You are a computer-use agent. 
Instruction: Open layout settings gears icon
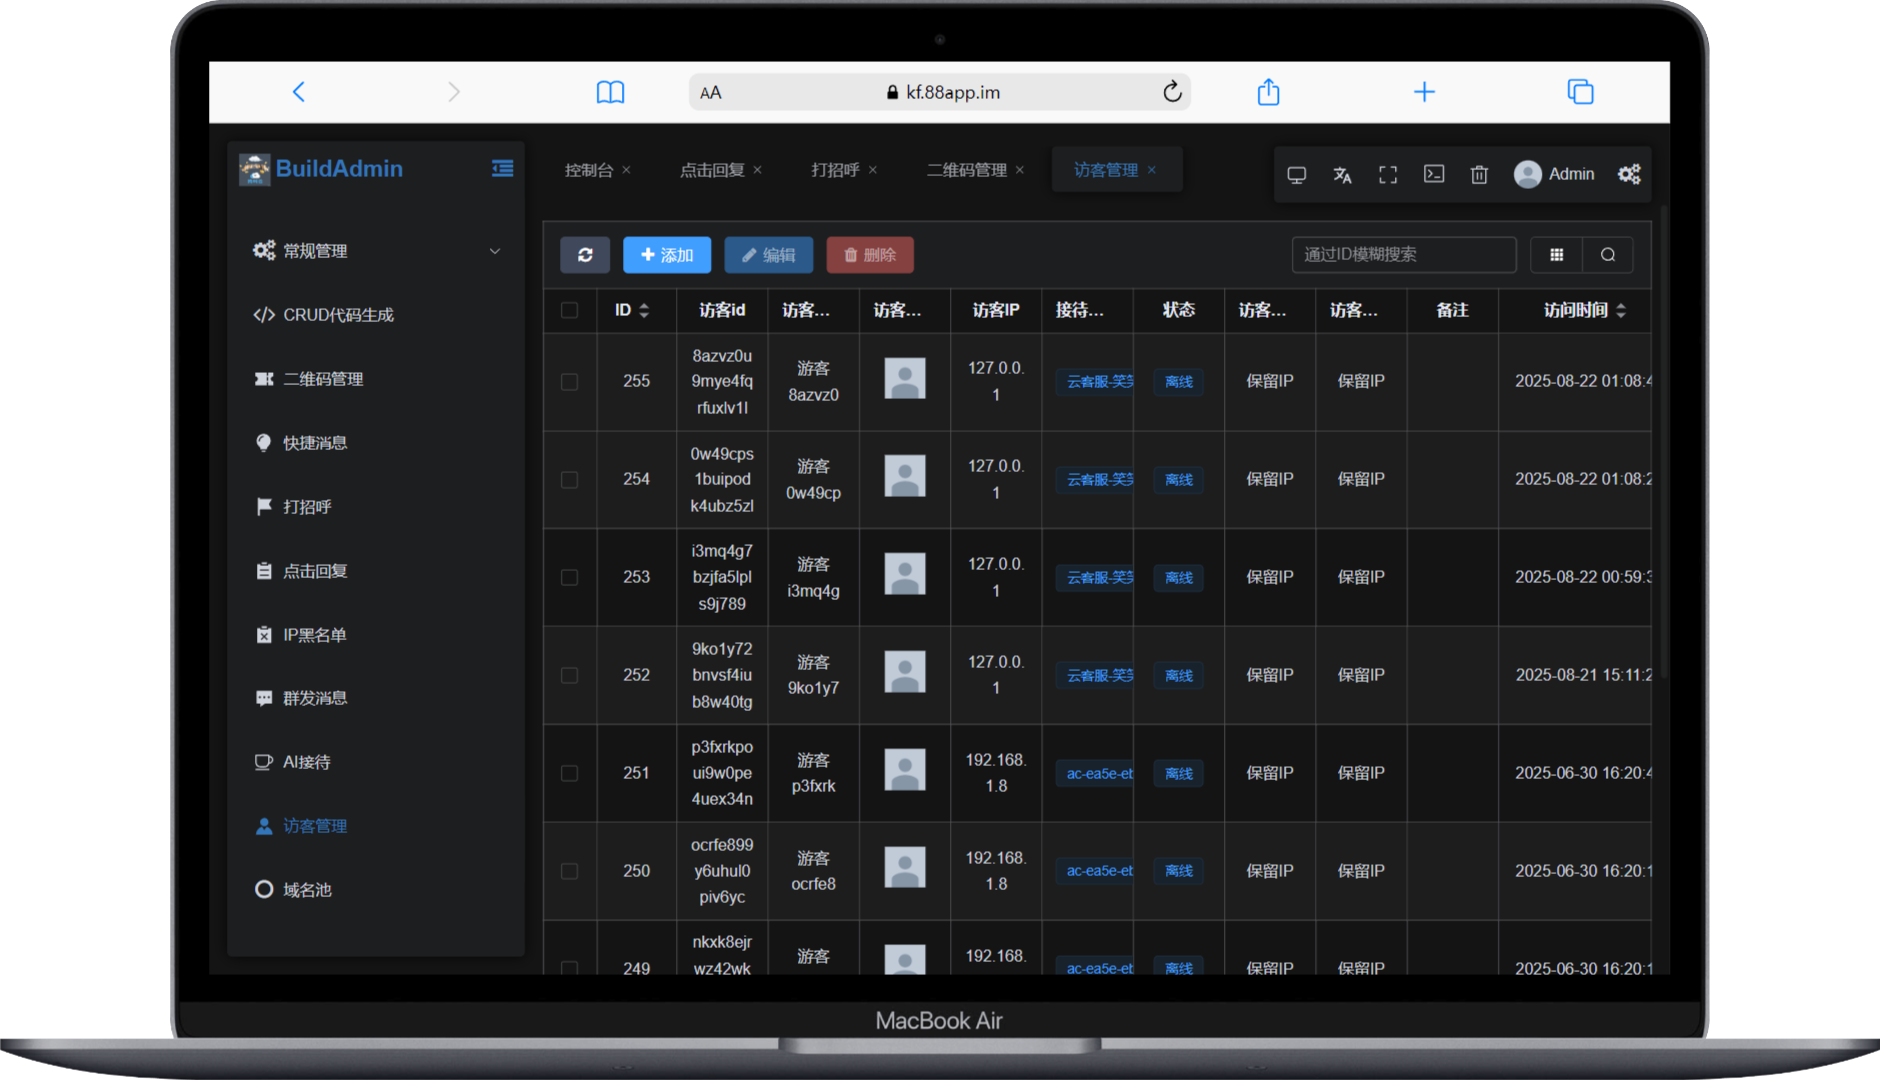coord(1629,174)
